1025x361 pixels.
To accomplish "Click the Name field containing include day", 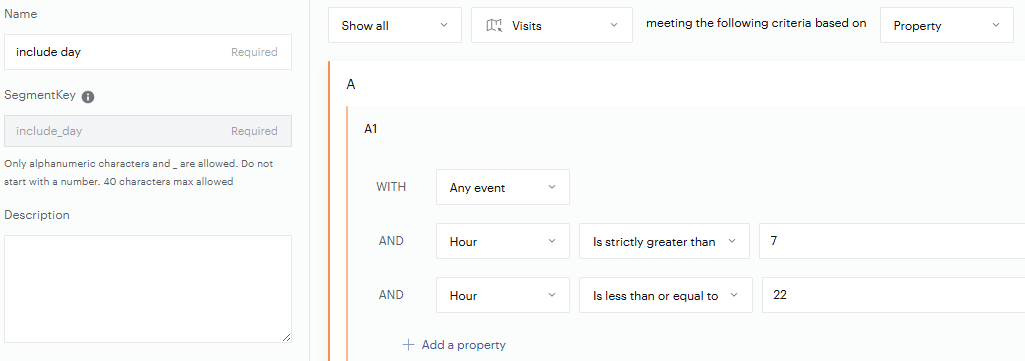I will click(148, 52).
